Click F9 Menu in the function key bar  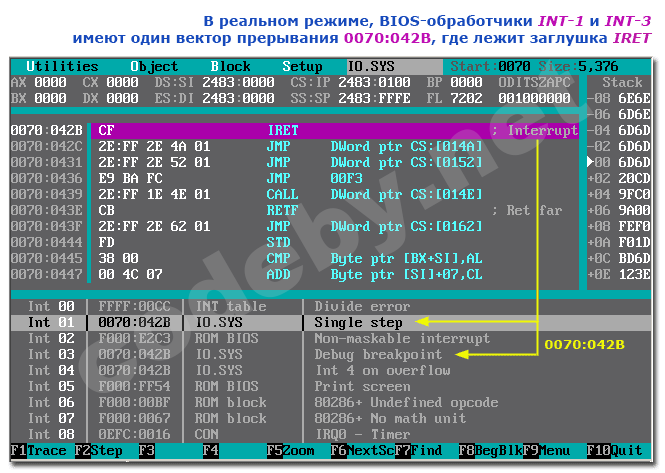click(x=547, y=451)
